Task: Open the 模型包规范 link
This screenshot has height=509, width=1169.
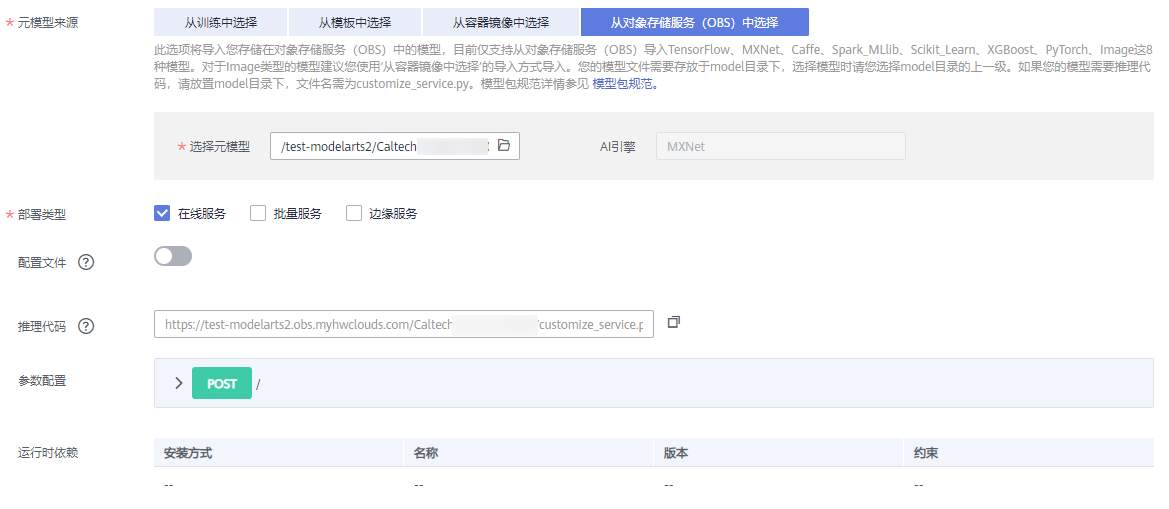Action: tap(625, 84)
